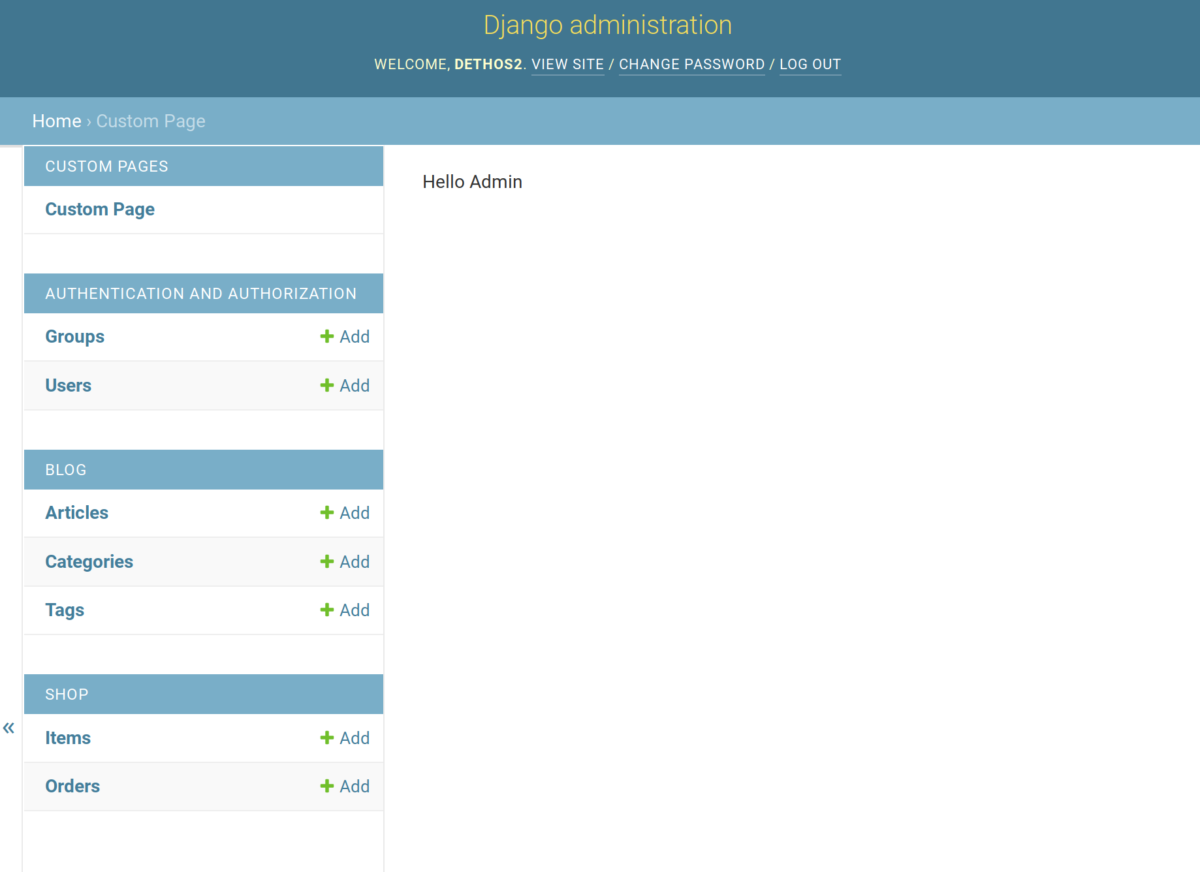The height and width of the screenshot is (872, 1200).
Task: Select Users in the Authentication section
Action: coord(68,385)
